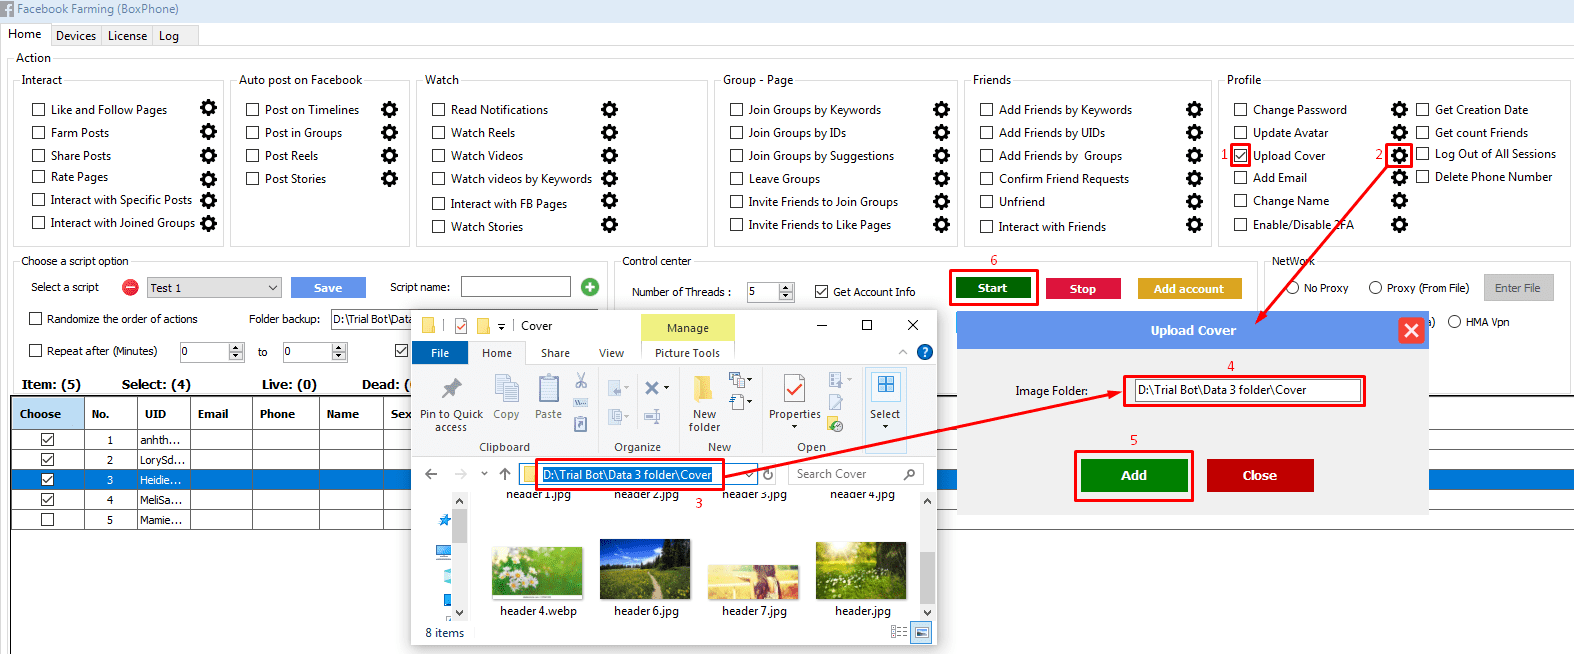Click the red remove script icon

click(x=130, y=288)
